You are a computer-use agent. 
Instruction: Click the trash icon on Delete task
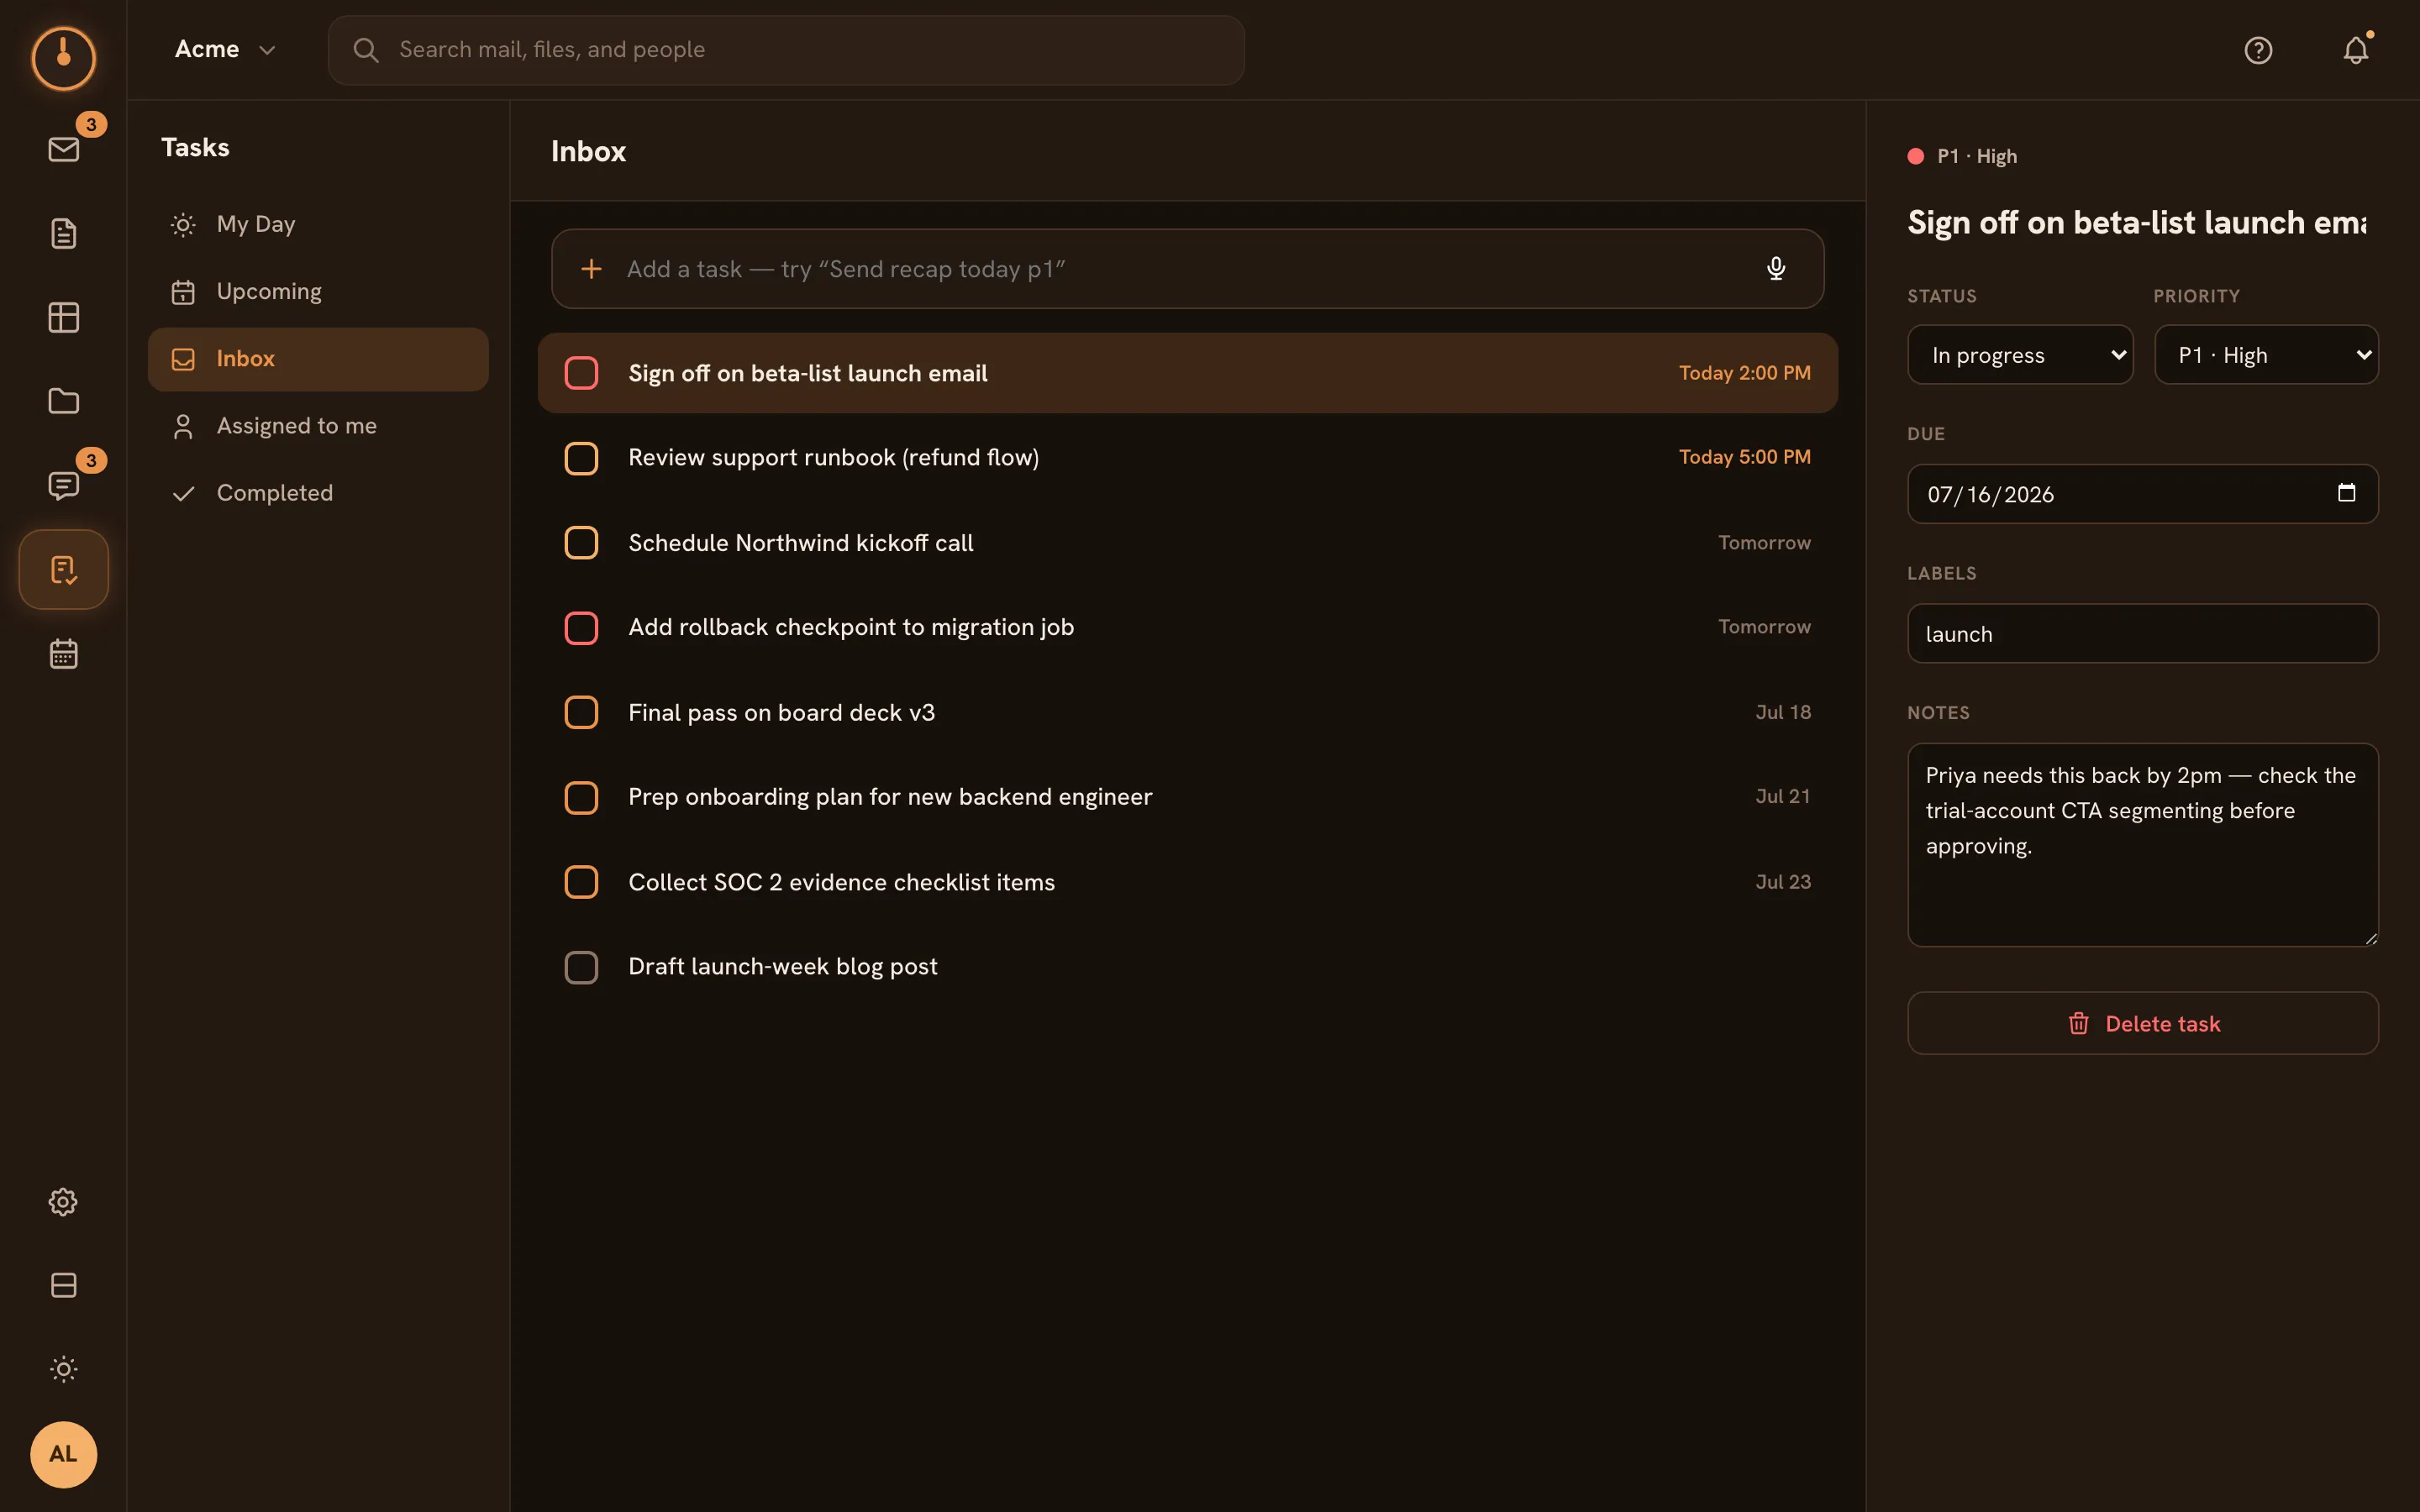coord(2078,1023)
